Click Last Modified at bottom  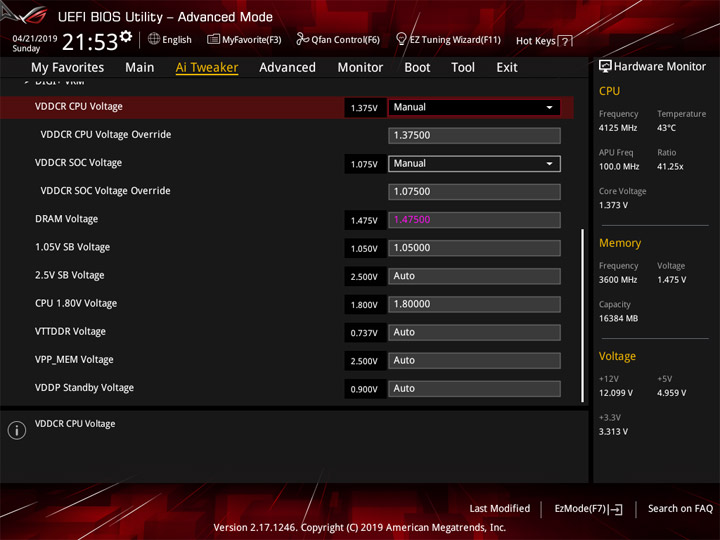(x=500, y=508)
